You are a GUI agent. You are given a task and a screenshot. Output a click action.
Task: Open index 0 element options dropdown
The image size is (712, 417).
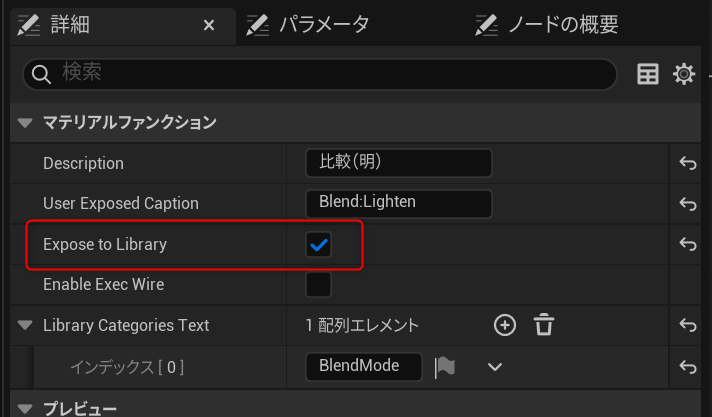pos(495,367)
